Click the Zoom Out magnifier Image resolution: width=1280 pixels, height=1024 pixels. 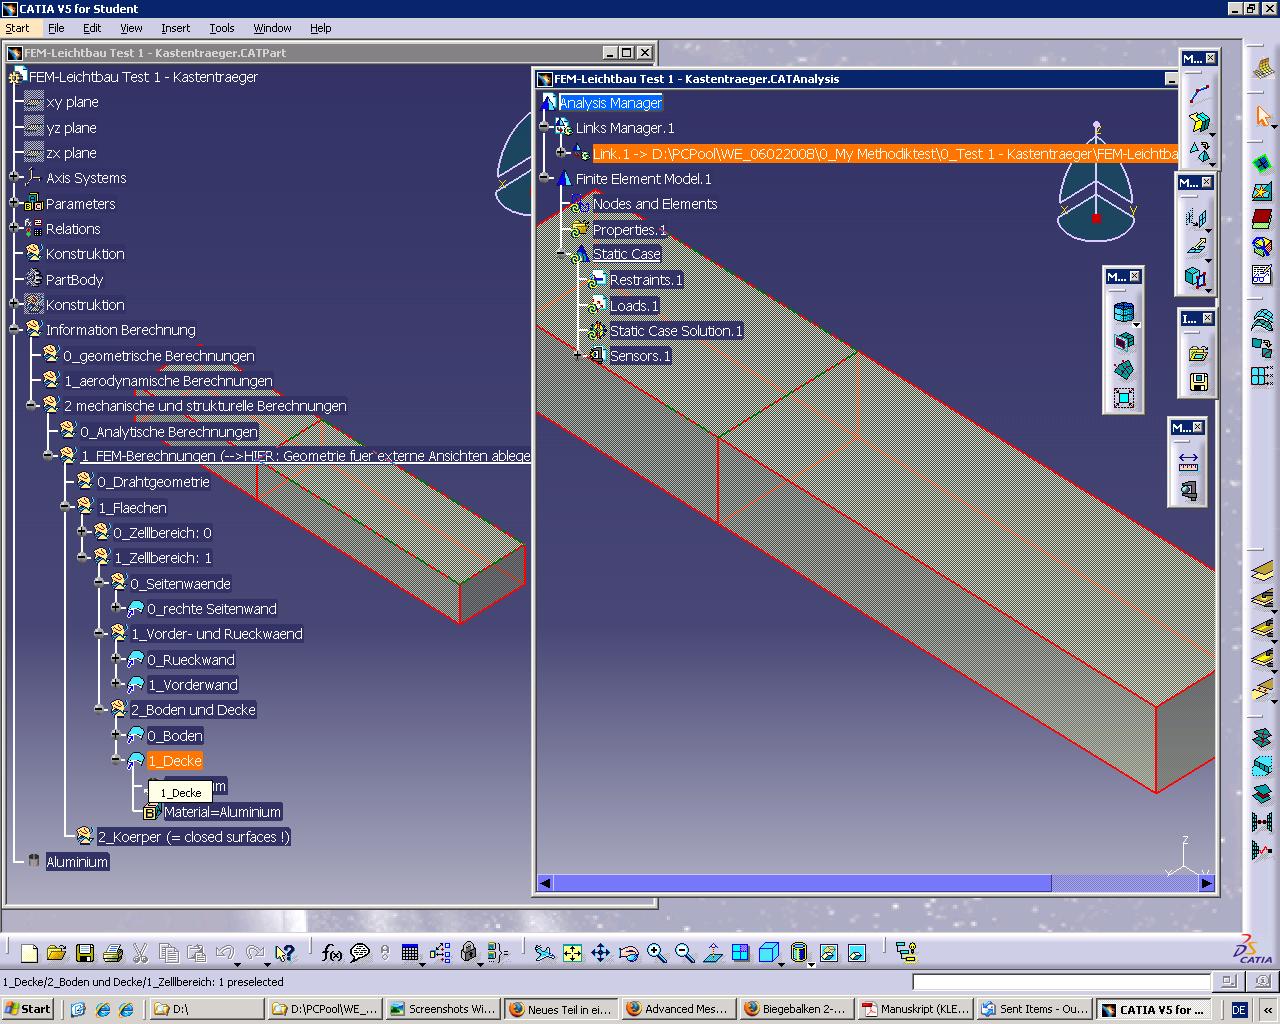684,953
